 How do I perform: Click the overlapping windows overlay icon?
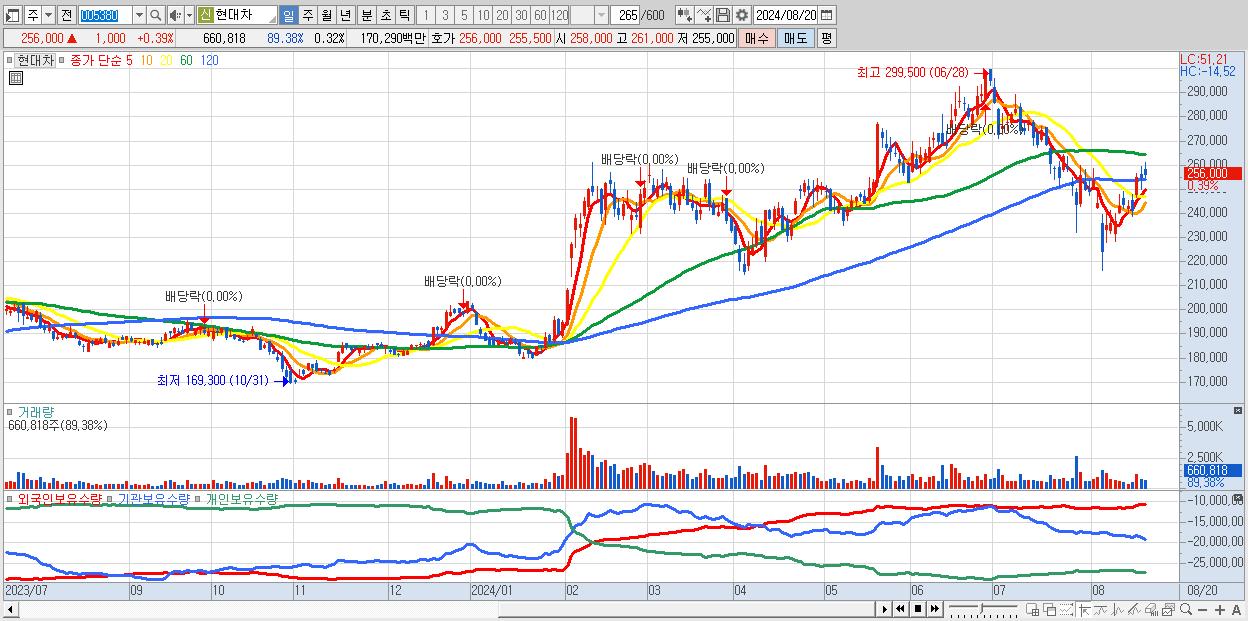click(1050, 609)
